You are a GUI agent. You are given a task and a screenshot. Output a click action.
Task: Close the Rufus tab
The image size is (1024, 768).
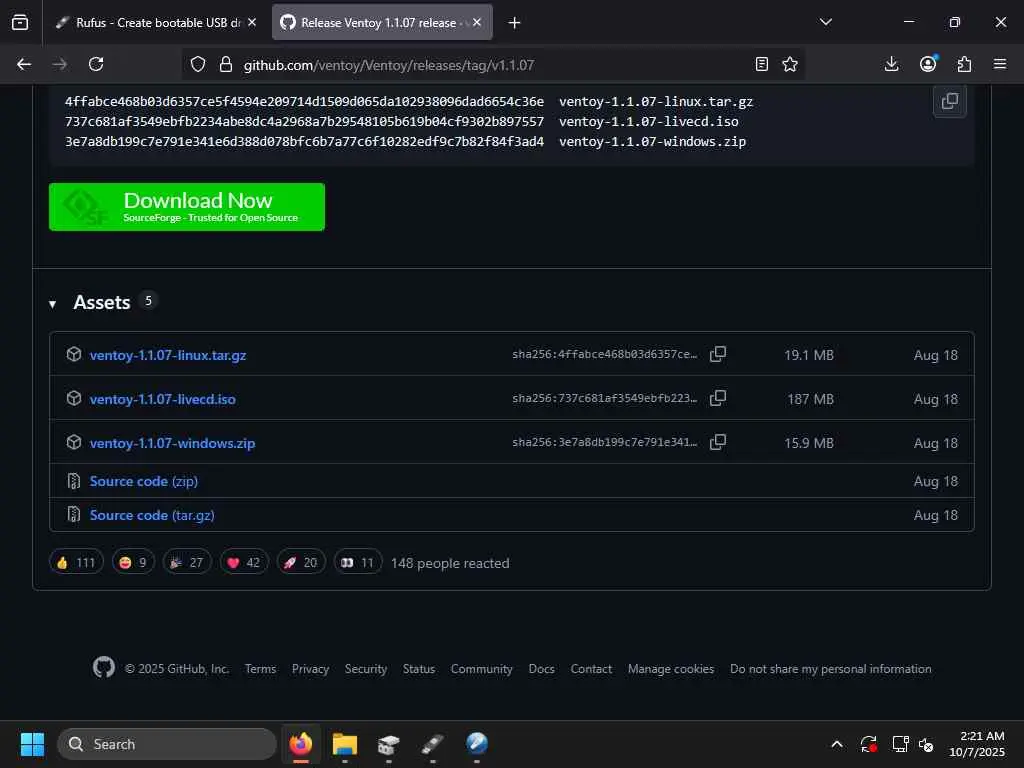(252, 22)
